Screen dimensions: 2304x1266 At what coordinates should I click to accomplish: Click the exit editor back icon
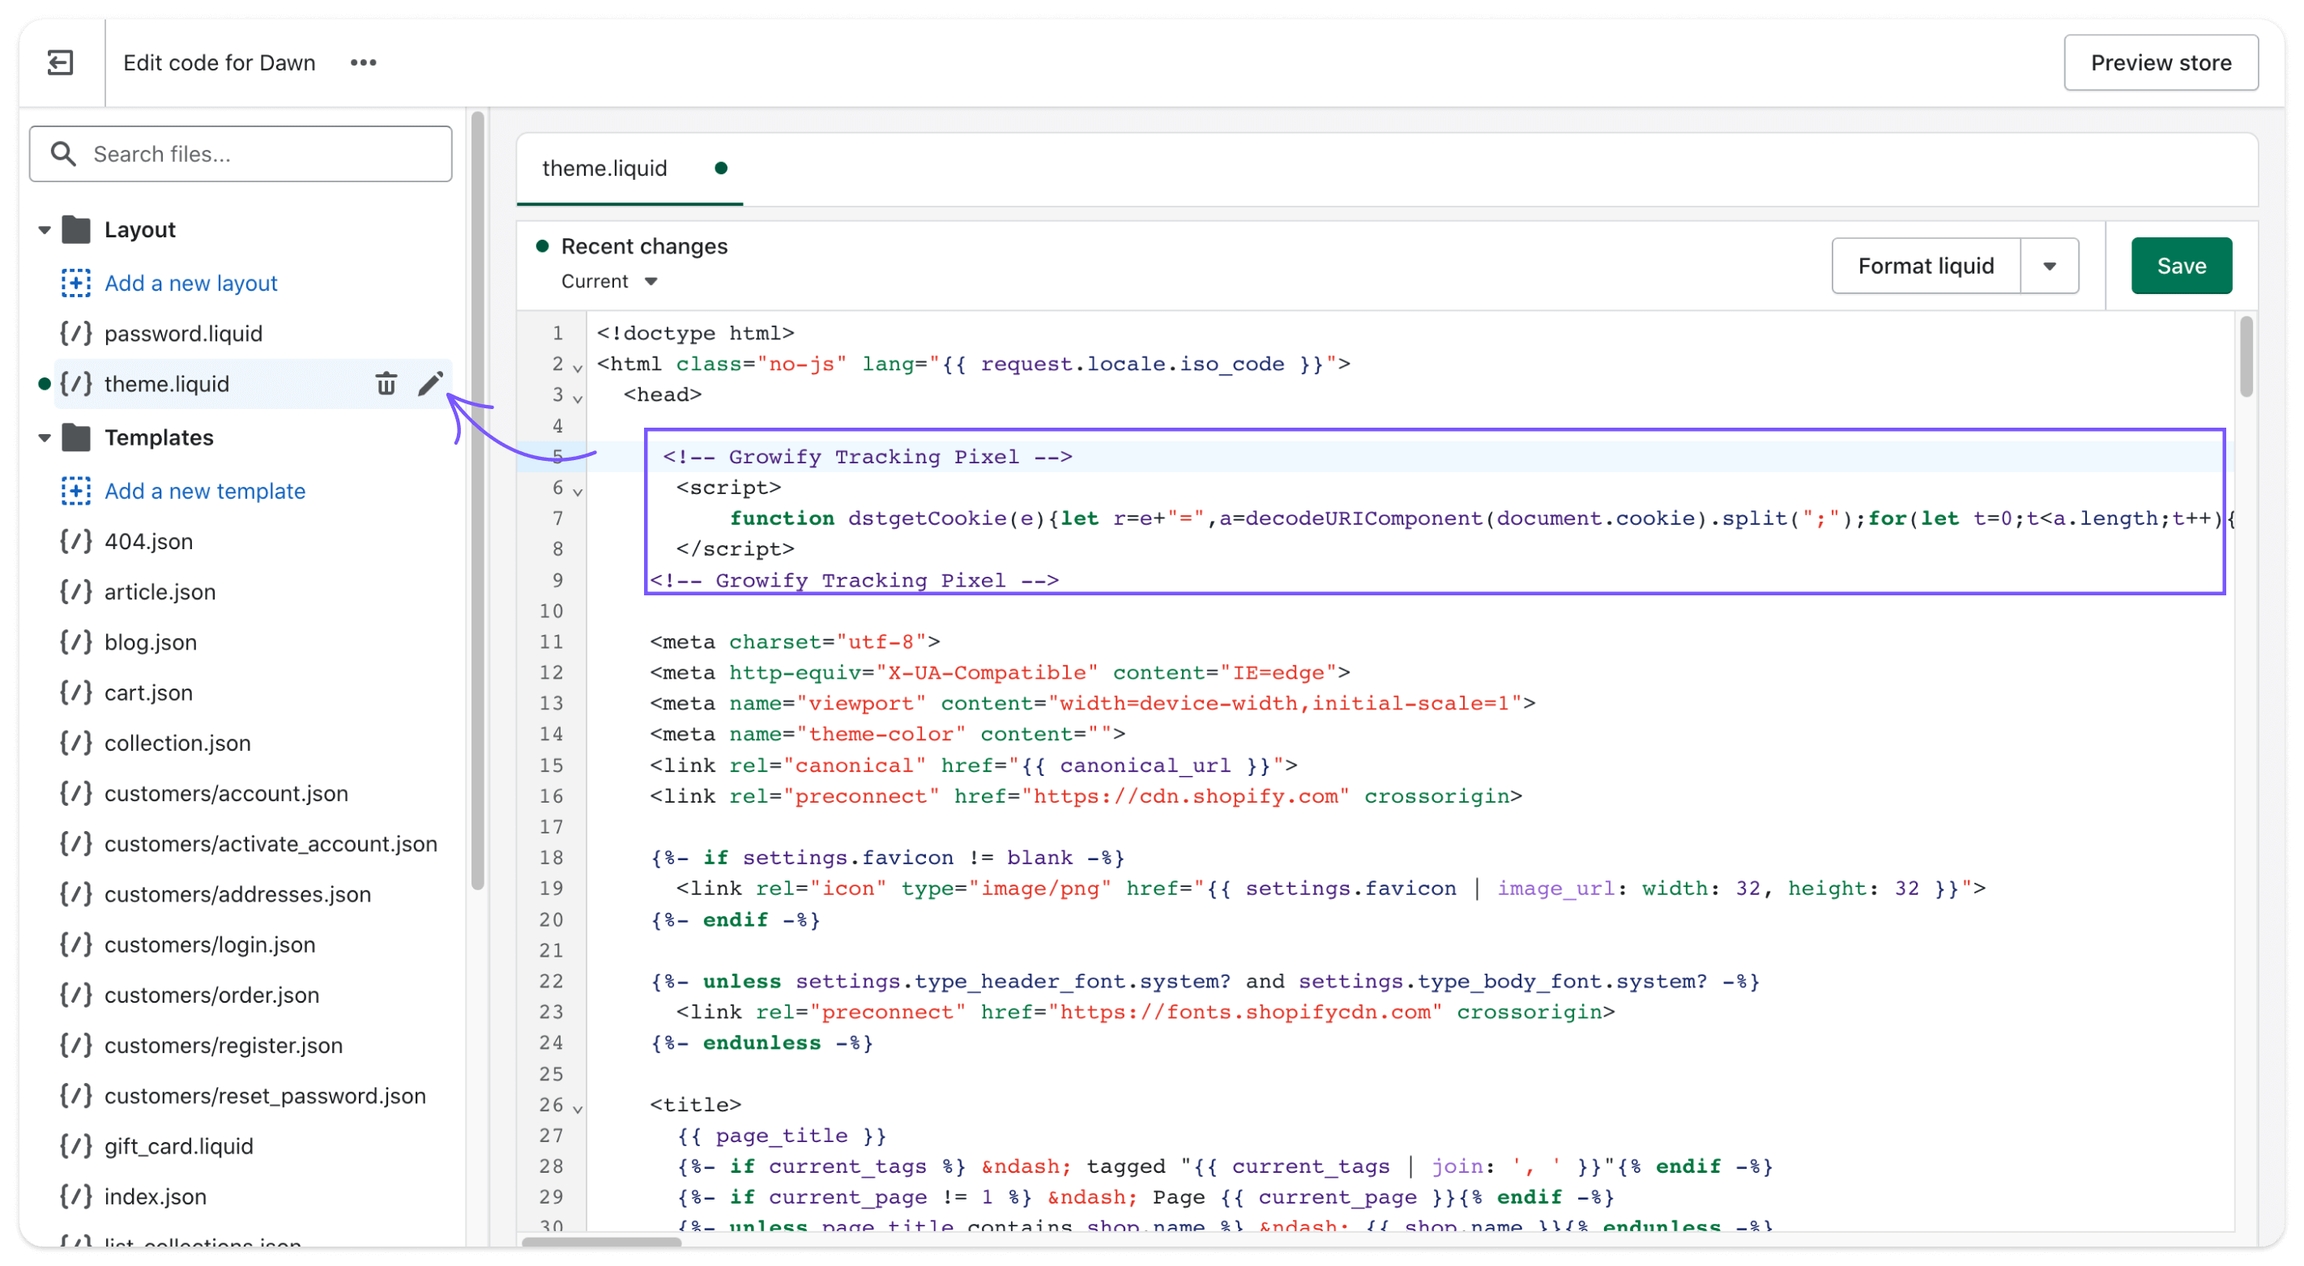point(60,62)
